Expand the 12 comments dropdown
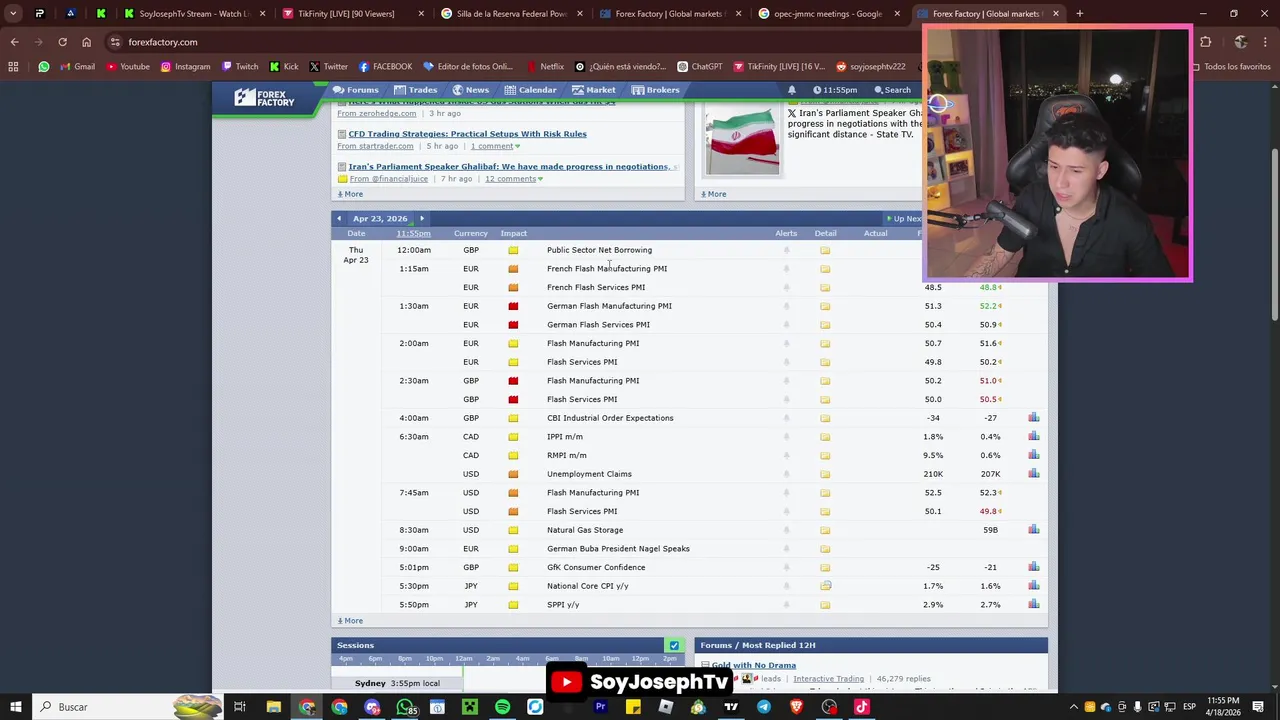1280x720 pixels. [x=514, y=179]
